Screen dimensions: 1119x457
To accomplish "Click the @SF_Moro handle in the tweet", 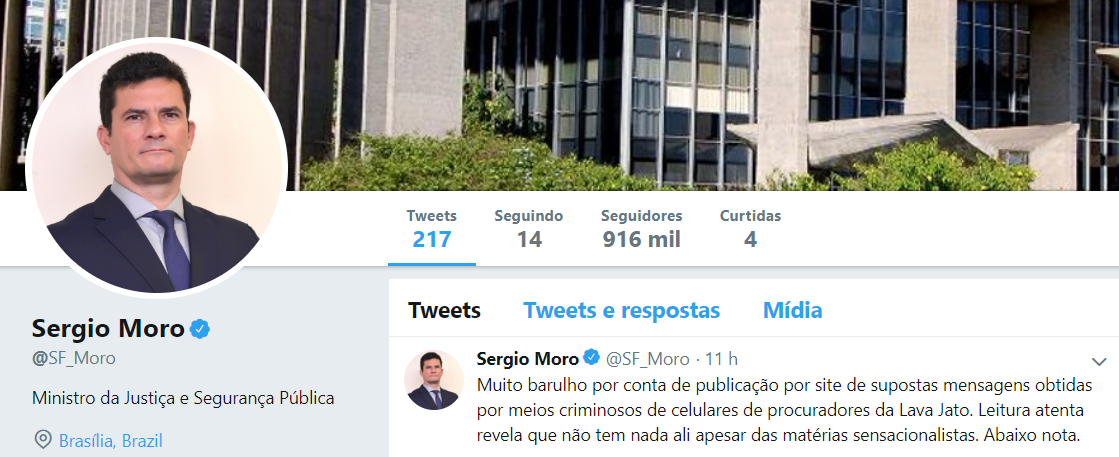I will click(647, 358).
